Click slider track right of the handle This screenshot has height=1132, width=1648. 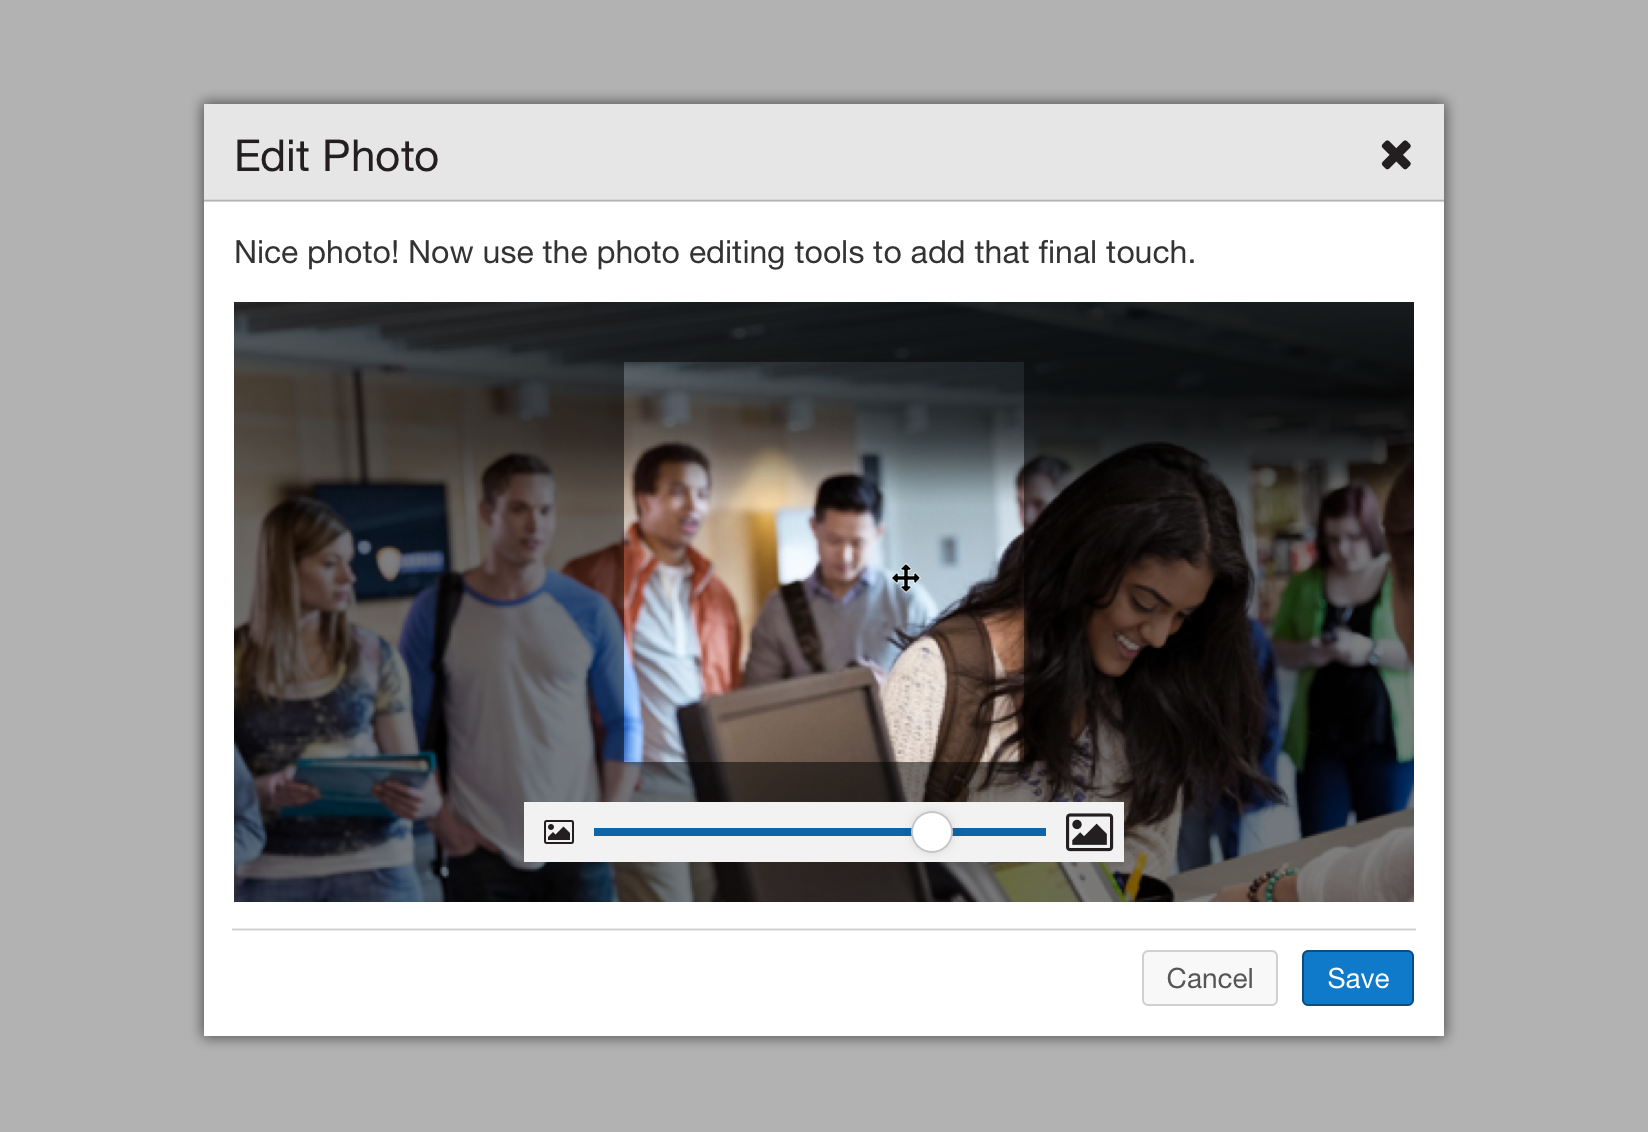tap(1000, 832)
